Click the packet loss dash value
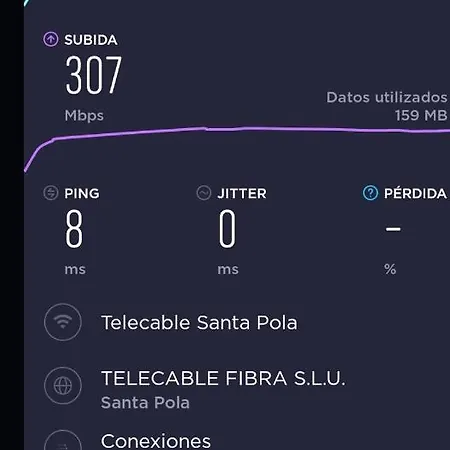This screenshot has height=450, width=450. coord(393,229)
